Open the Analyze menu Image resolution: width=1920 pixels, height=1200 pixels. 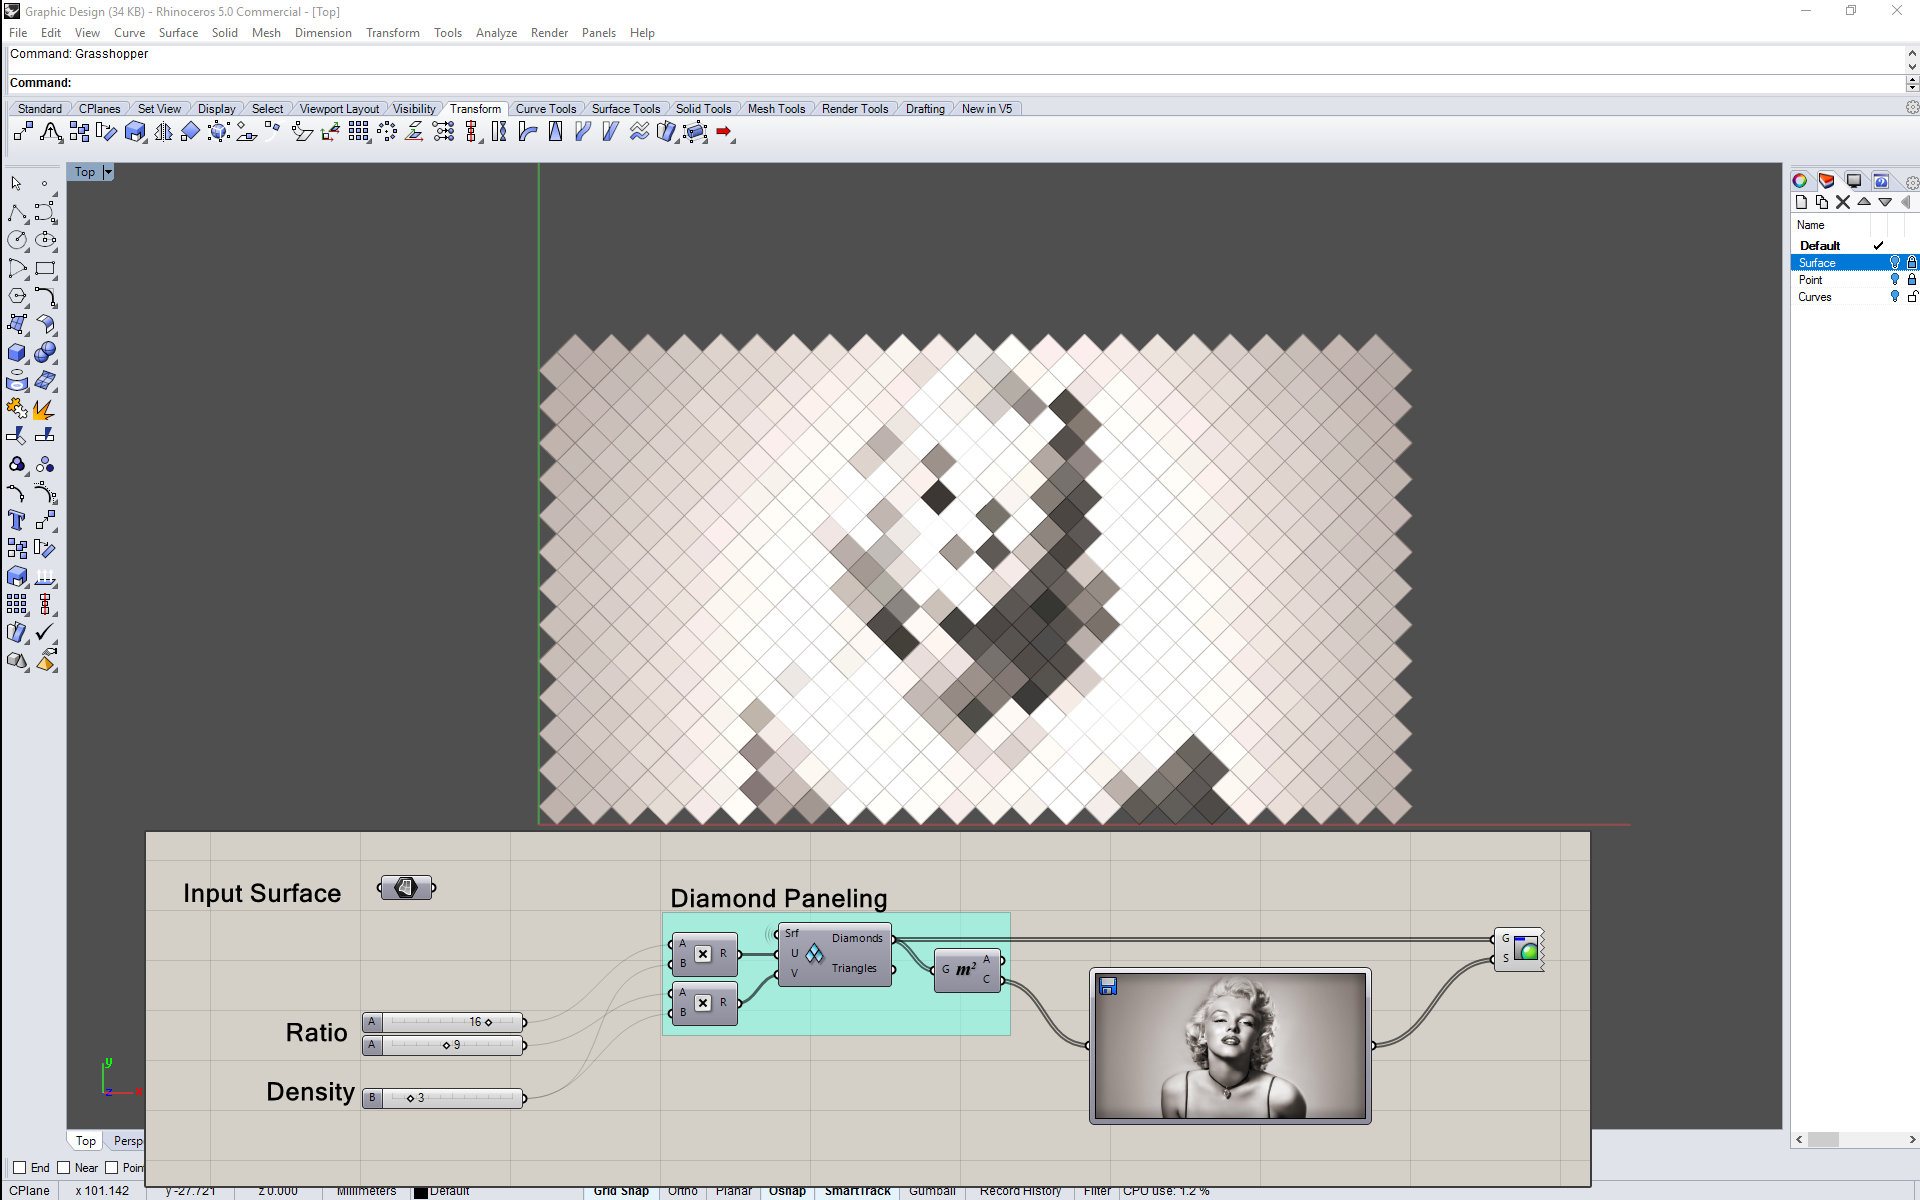[496, 33]
